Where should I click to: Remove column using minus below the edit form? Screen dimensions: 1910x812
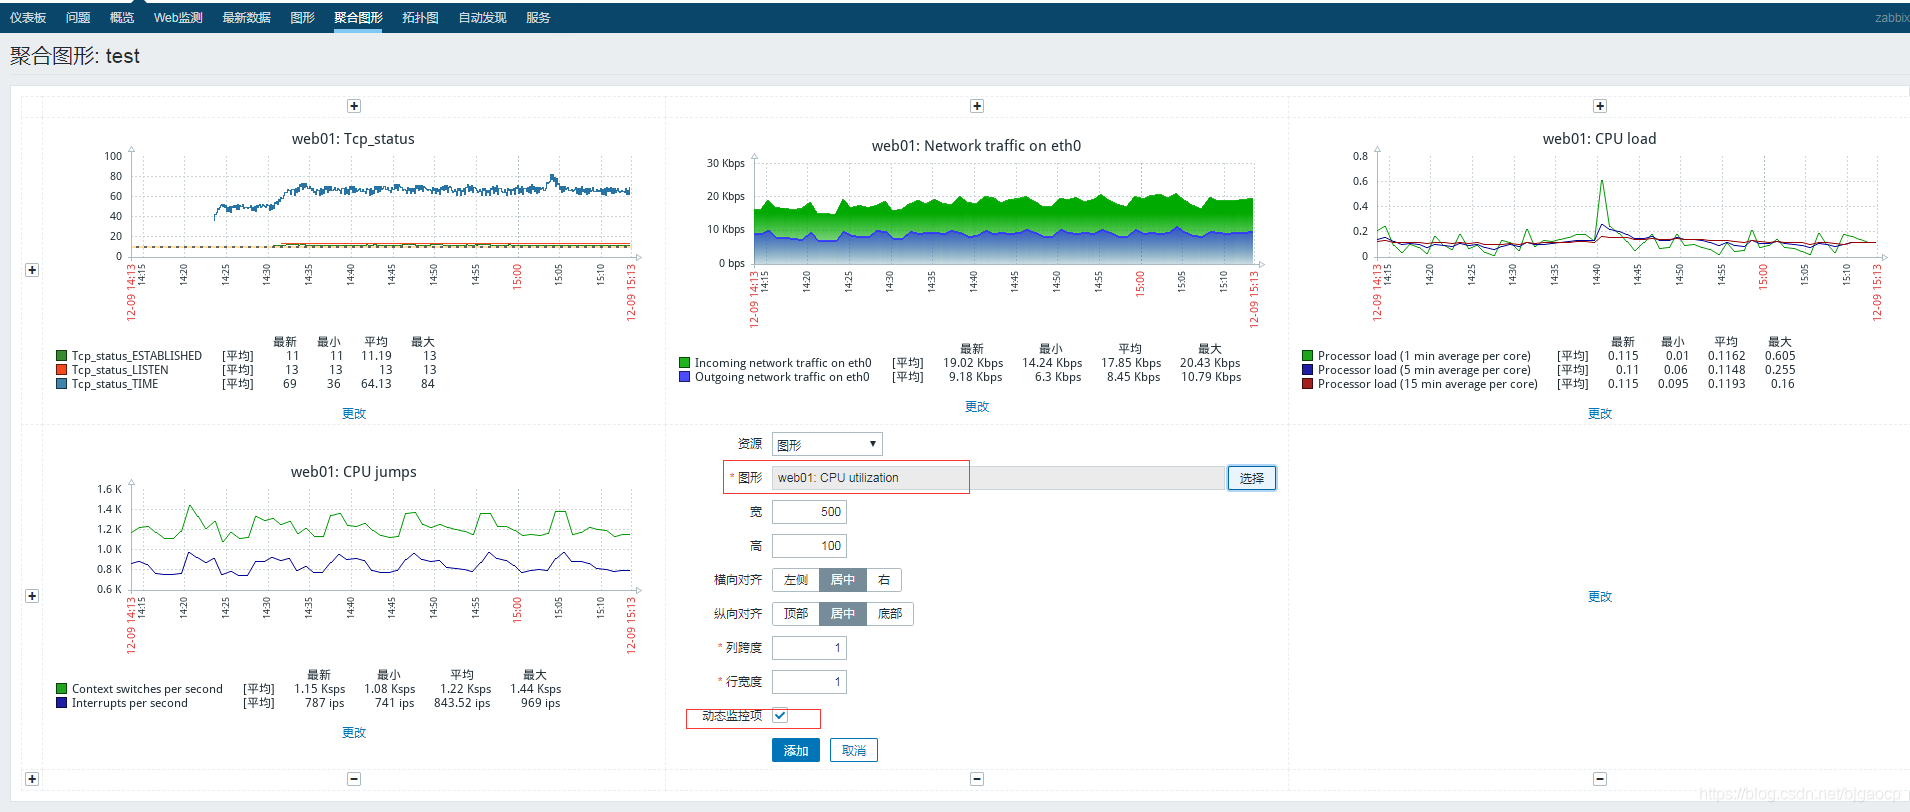pos(977,779)
